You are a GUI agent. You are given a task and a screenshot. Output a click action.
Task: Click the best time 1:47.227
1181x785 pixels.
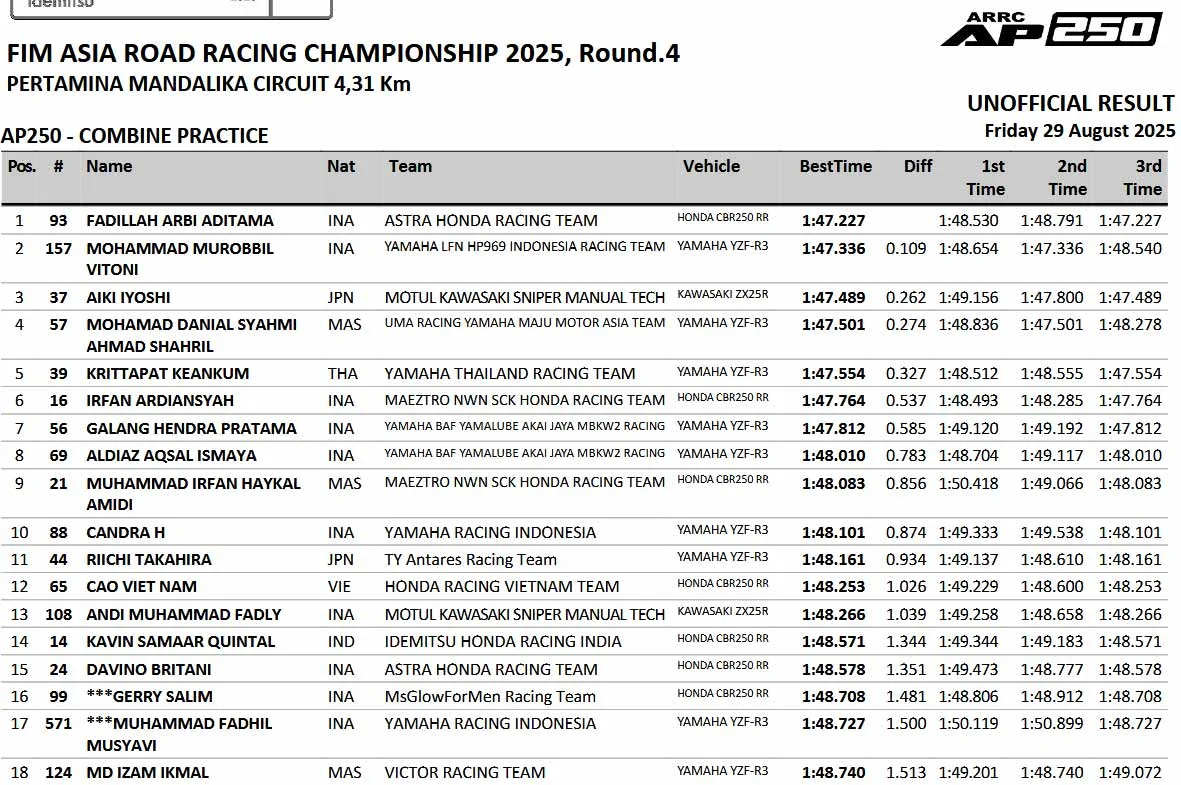coord(833,221)
